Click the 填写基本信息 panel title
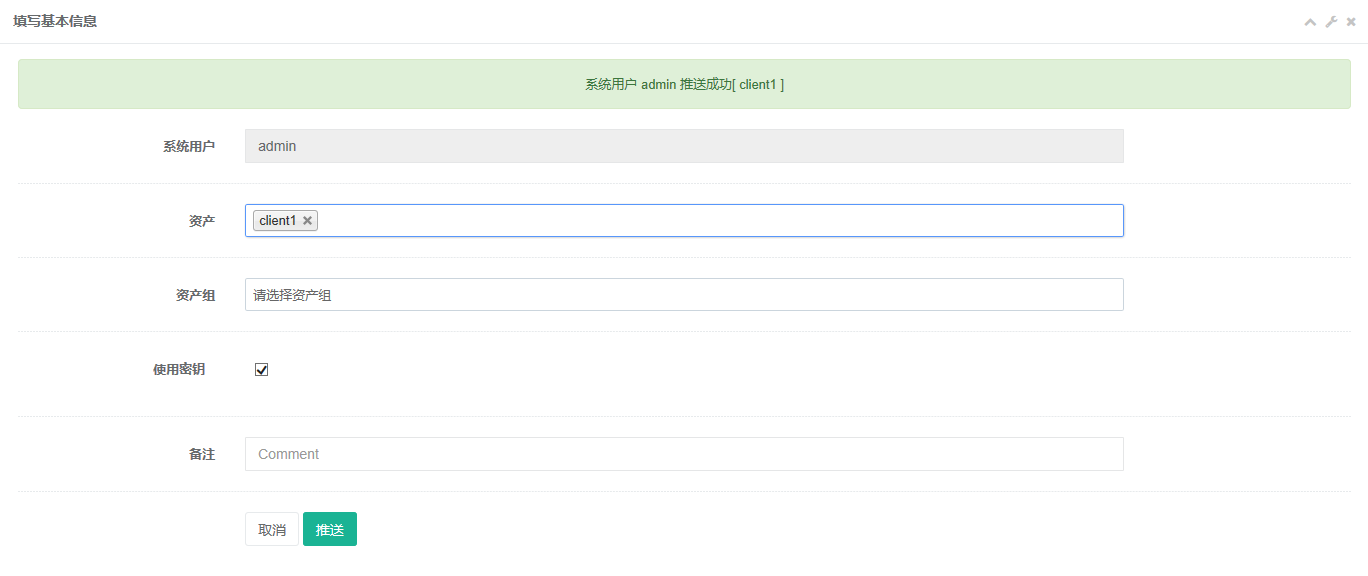Screen dimensions: 1368x576 pos(55,21)
